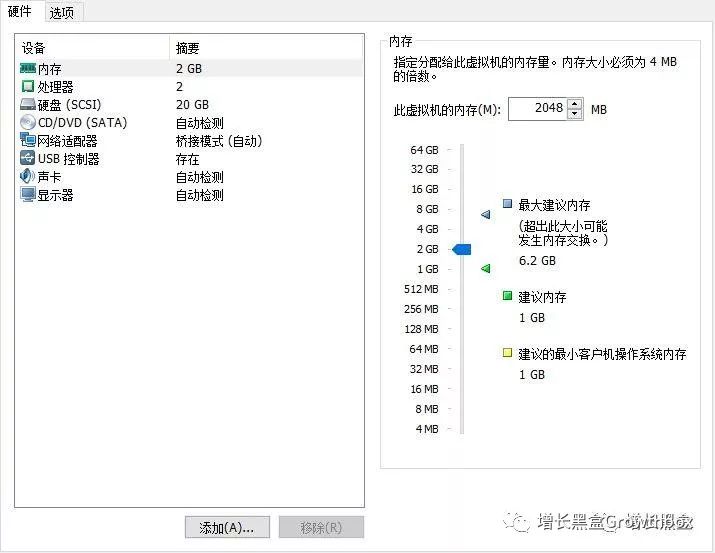The image size is (715, 553).
Task: Click the 32 MB slider label
Action: [x=424, y=369]
